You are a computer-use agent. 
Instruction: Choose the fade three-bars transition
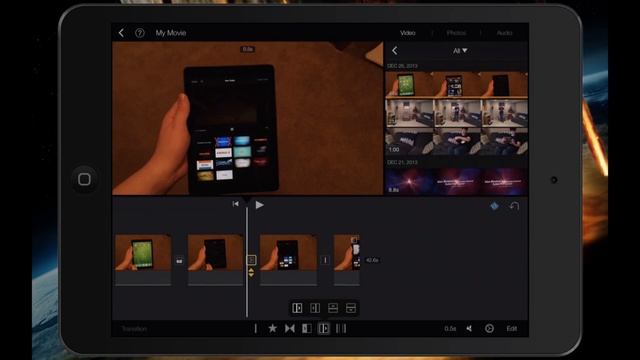point(341,328)
